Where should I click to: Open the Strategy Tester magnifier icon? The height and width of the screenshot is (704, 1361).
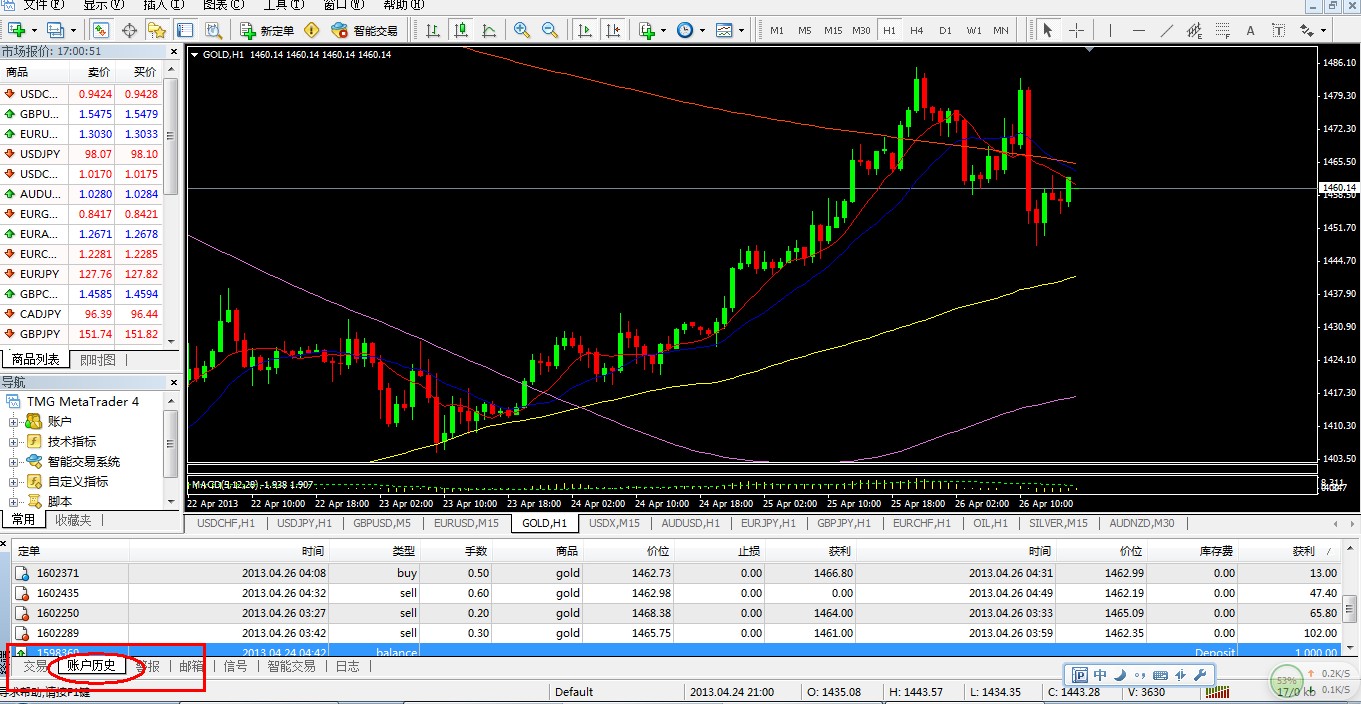pos(212,30)
